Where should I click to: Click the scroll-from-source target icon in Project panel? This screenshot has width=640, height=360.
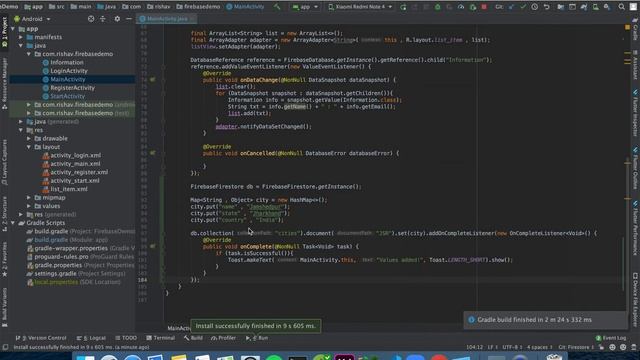tap(91, 19)
